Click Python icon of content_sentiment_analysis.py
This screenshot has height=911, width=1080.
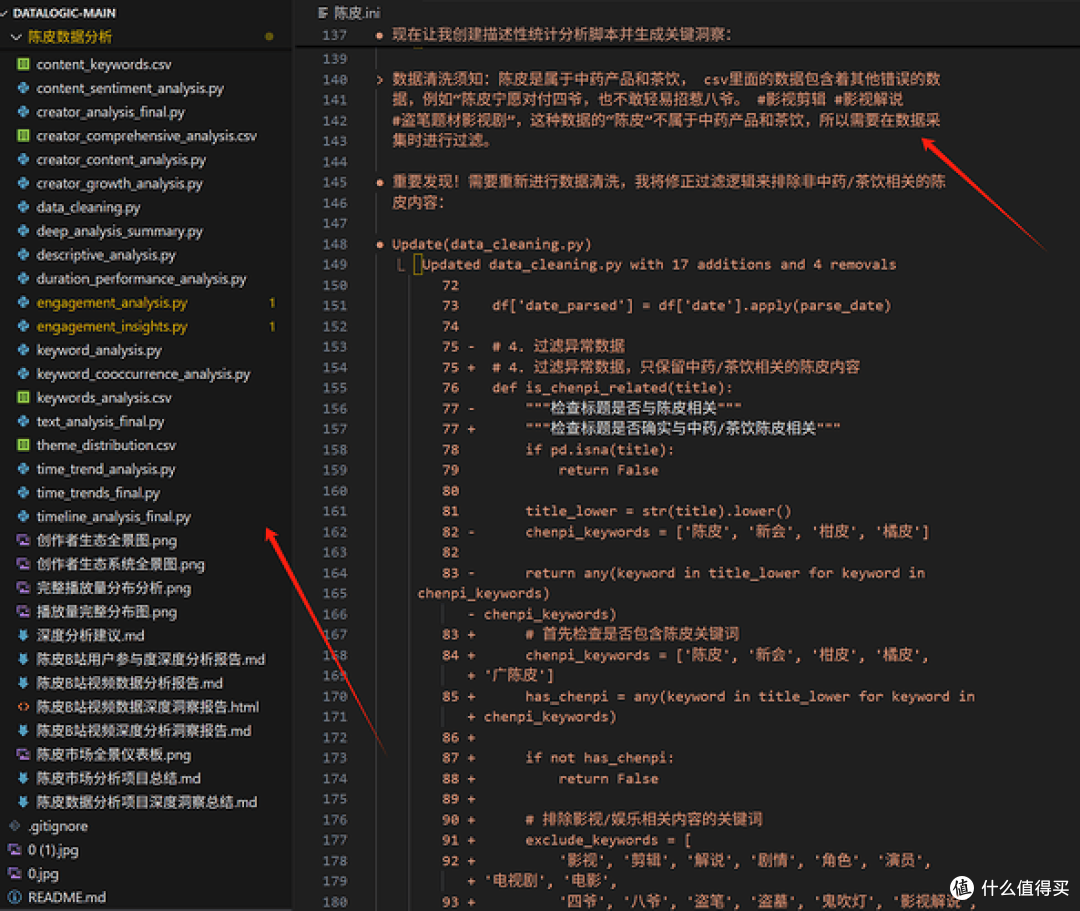pyautogui.click(x=23, y=88)
